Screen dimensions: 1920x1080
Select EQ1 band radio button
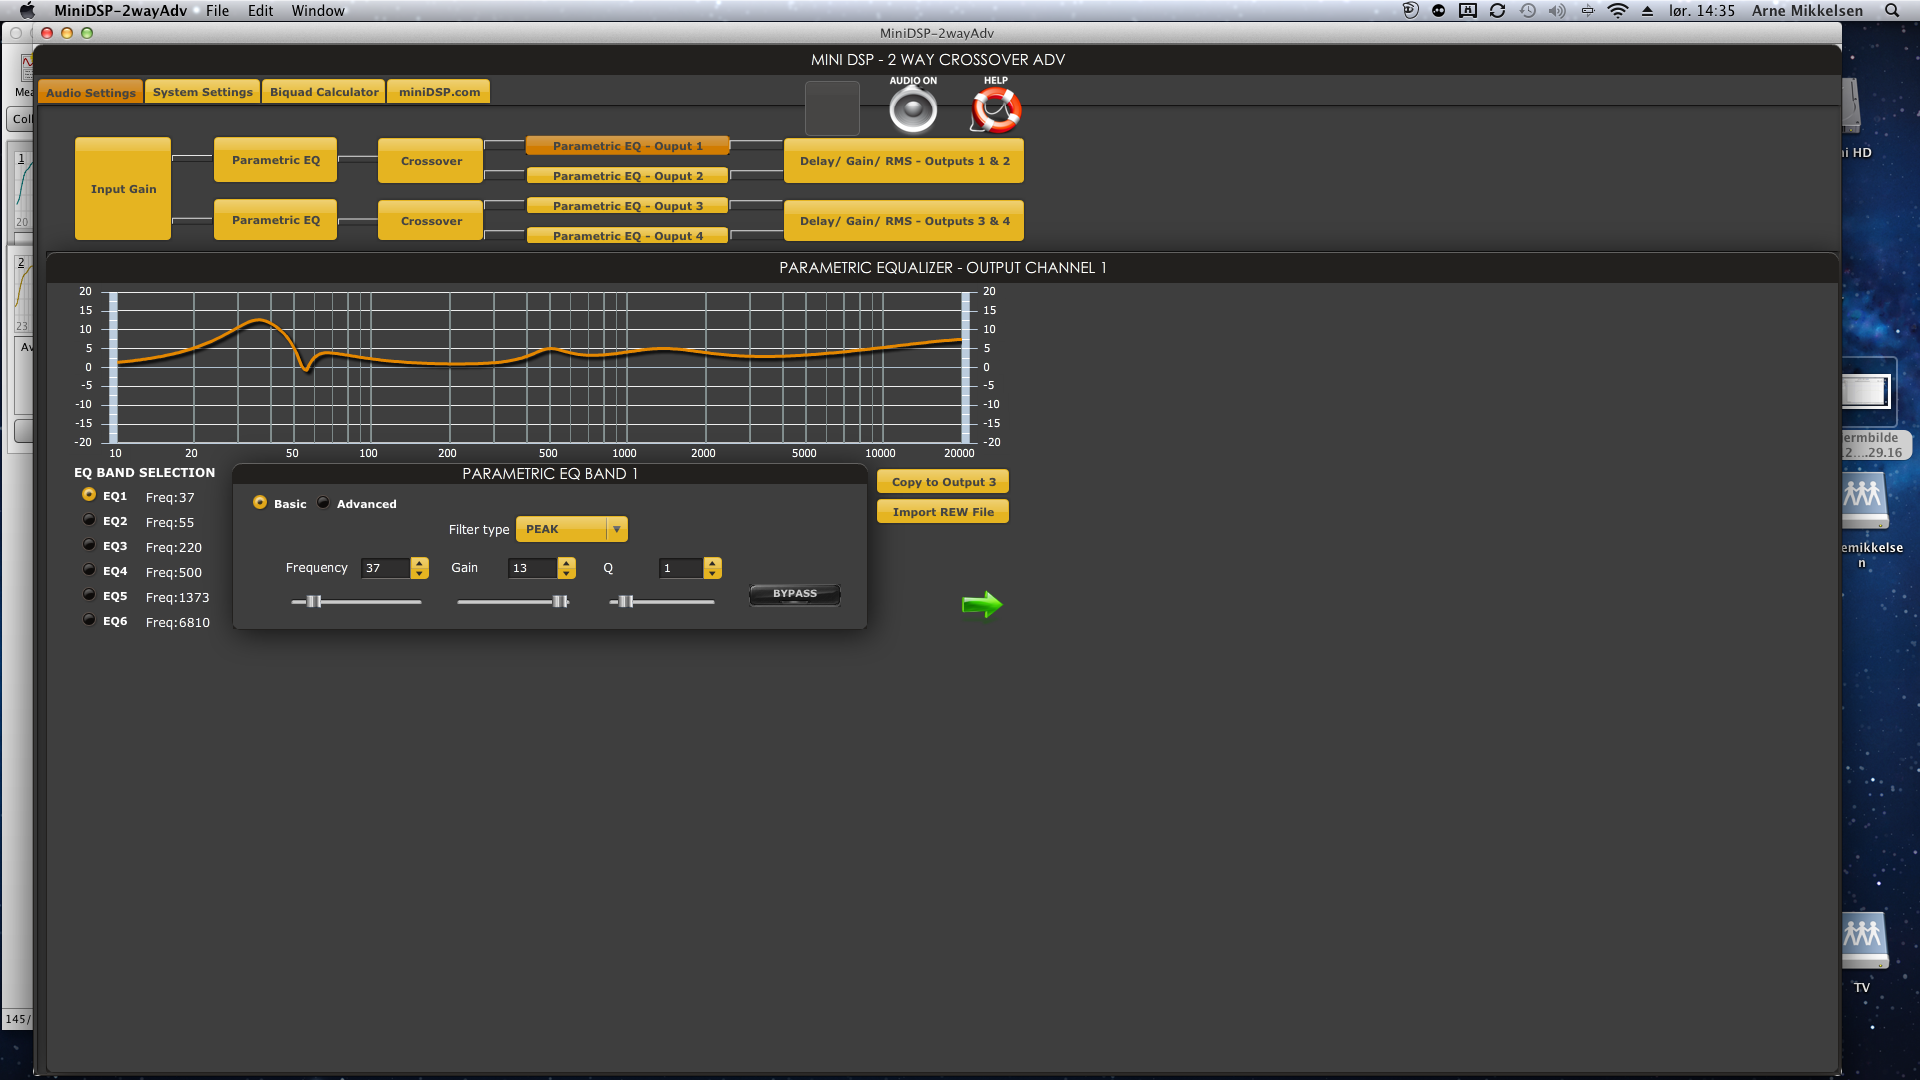pos(89,495)
